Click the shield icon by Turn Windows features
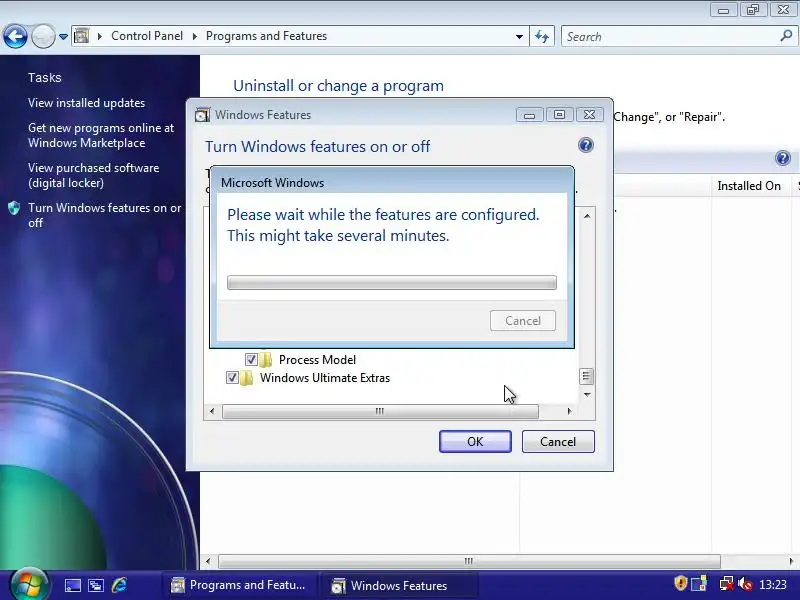 click(14, 208)
